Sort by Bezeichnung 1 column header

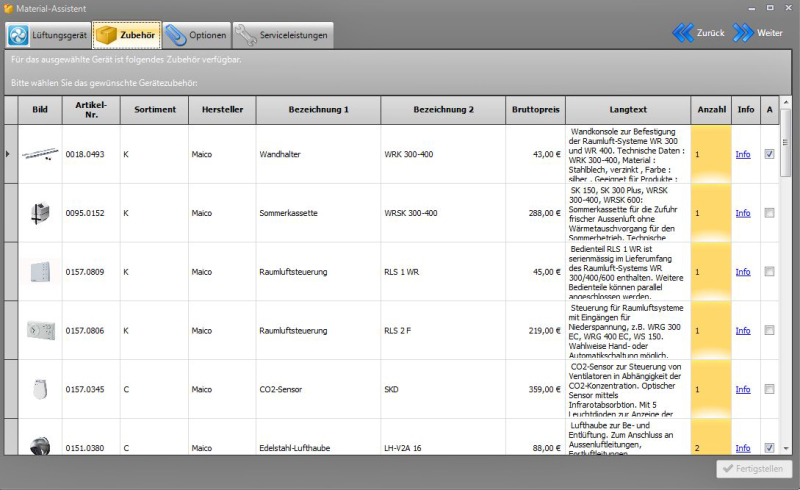318,110
